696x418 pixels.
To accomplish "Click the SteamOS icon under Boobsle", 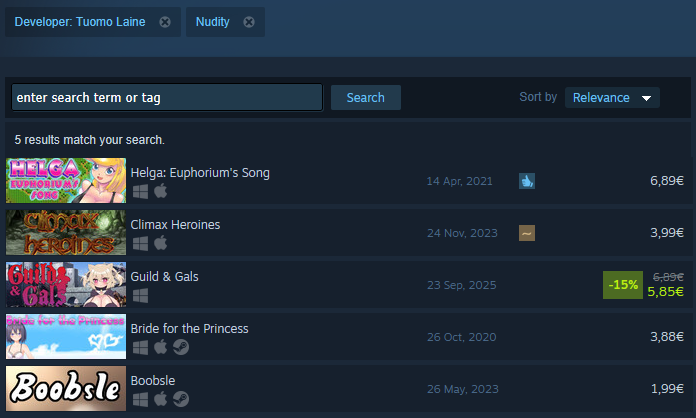I will (181, 399).
